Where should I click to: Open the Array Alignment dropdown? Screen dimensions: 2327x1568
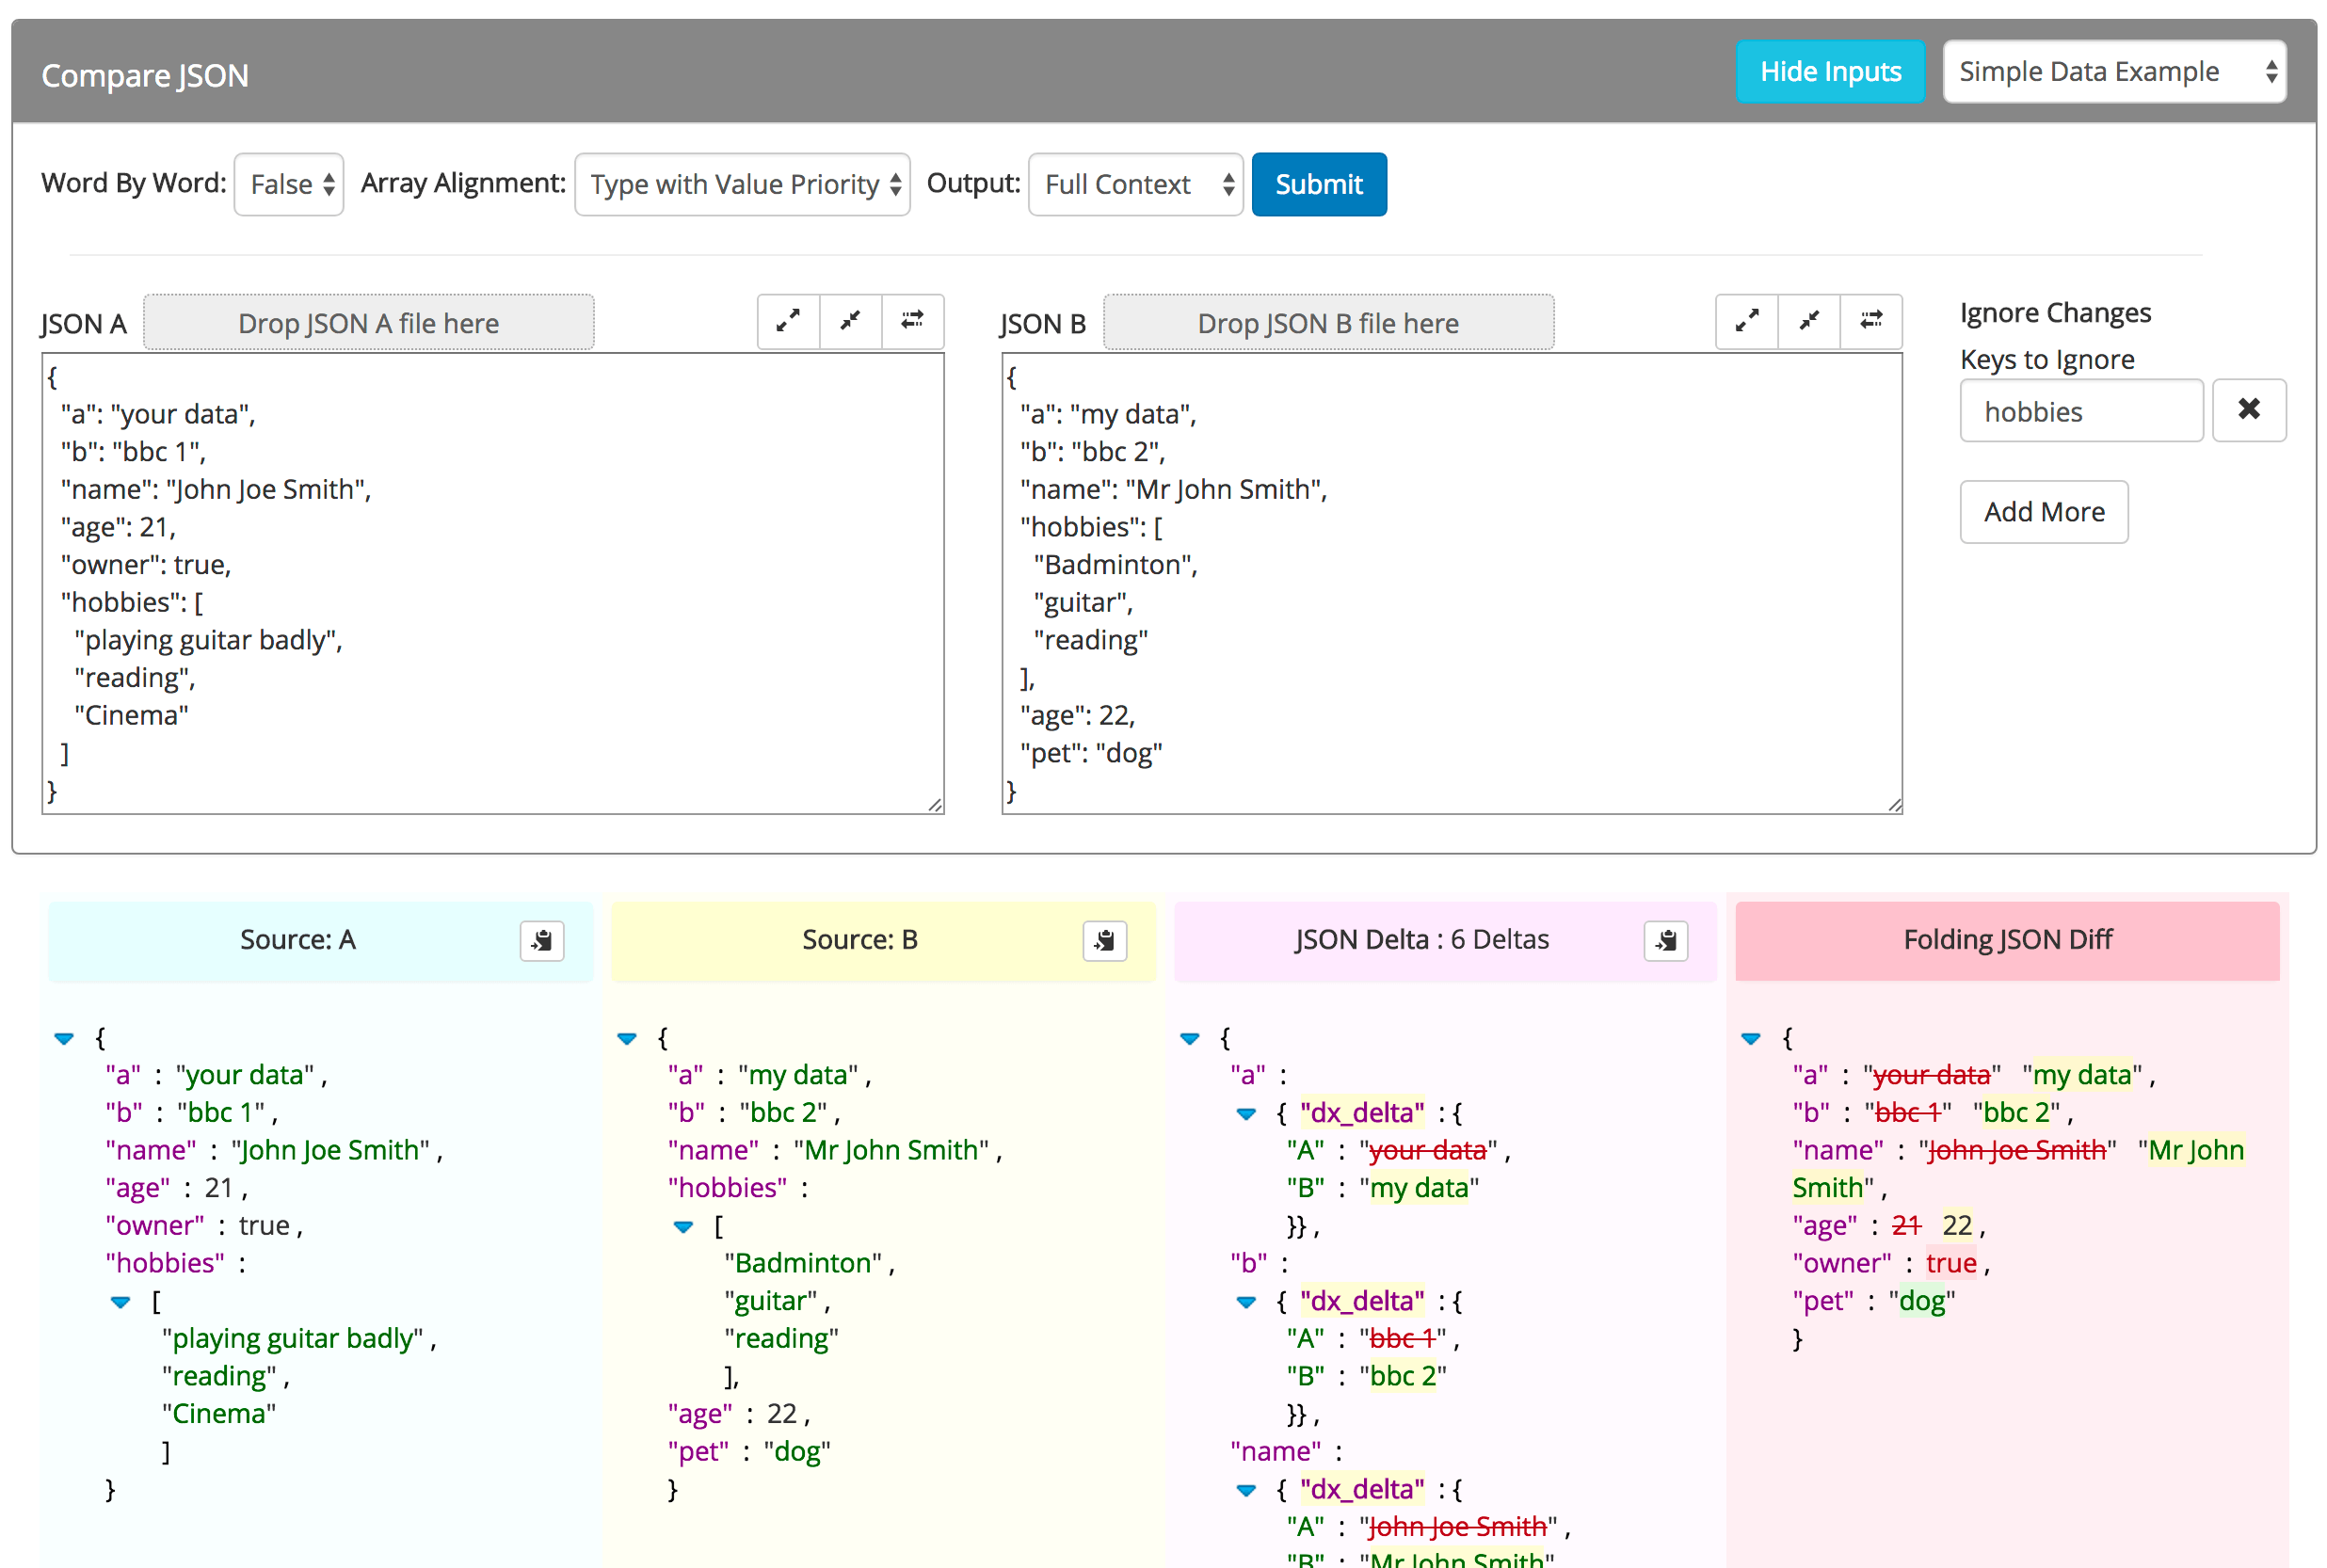(742, 184)
